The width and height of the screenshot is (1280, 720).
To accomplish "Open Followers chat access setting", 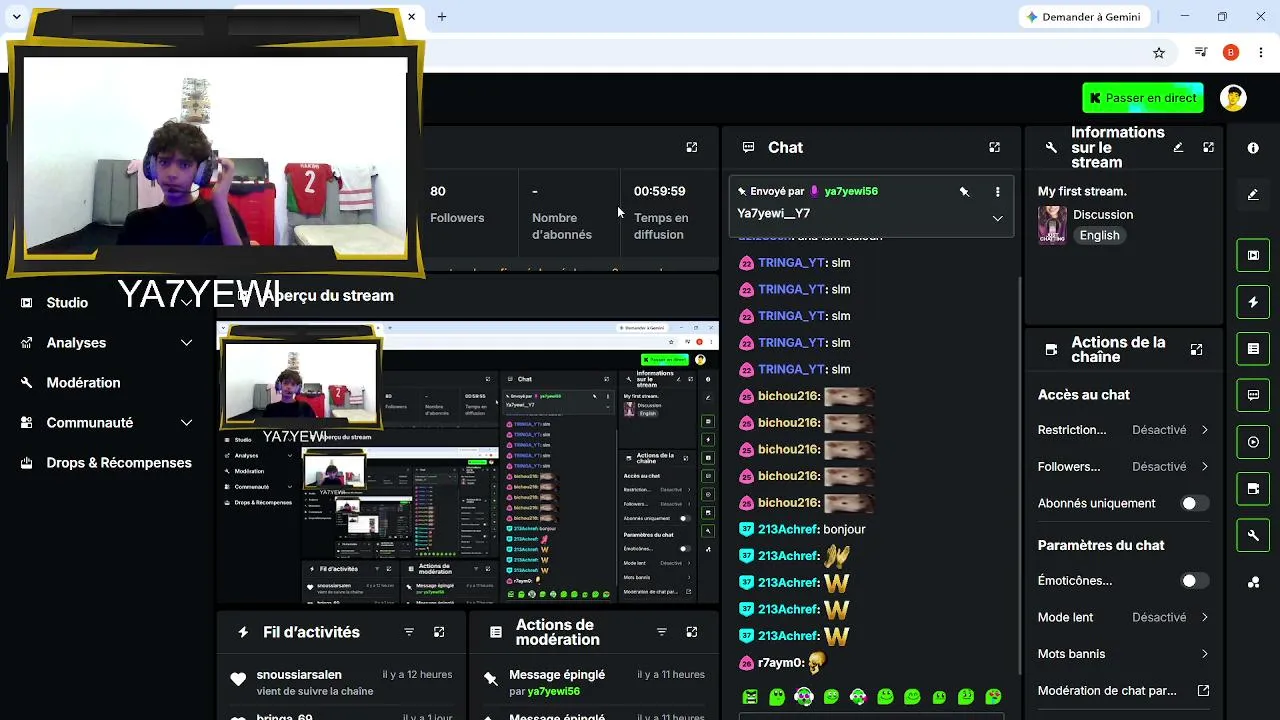I will click(x=1124, y=467).
